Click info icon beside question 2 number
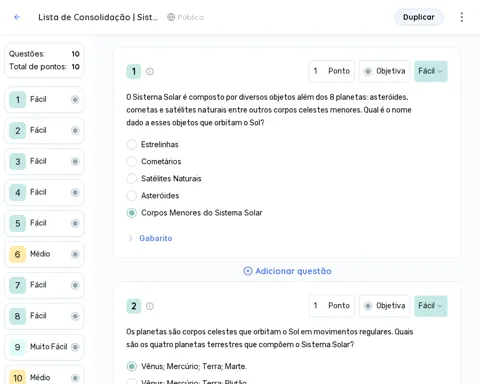Image resolution: width=480 pixels, height=384 pixels. pyautogui.click(x=150, y=306)
